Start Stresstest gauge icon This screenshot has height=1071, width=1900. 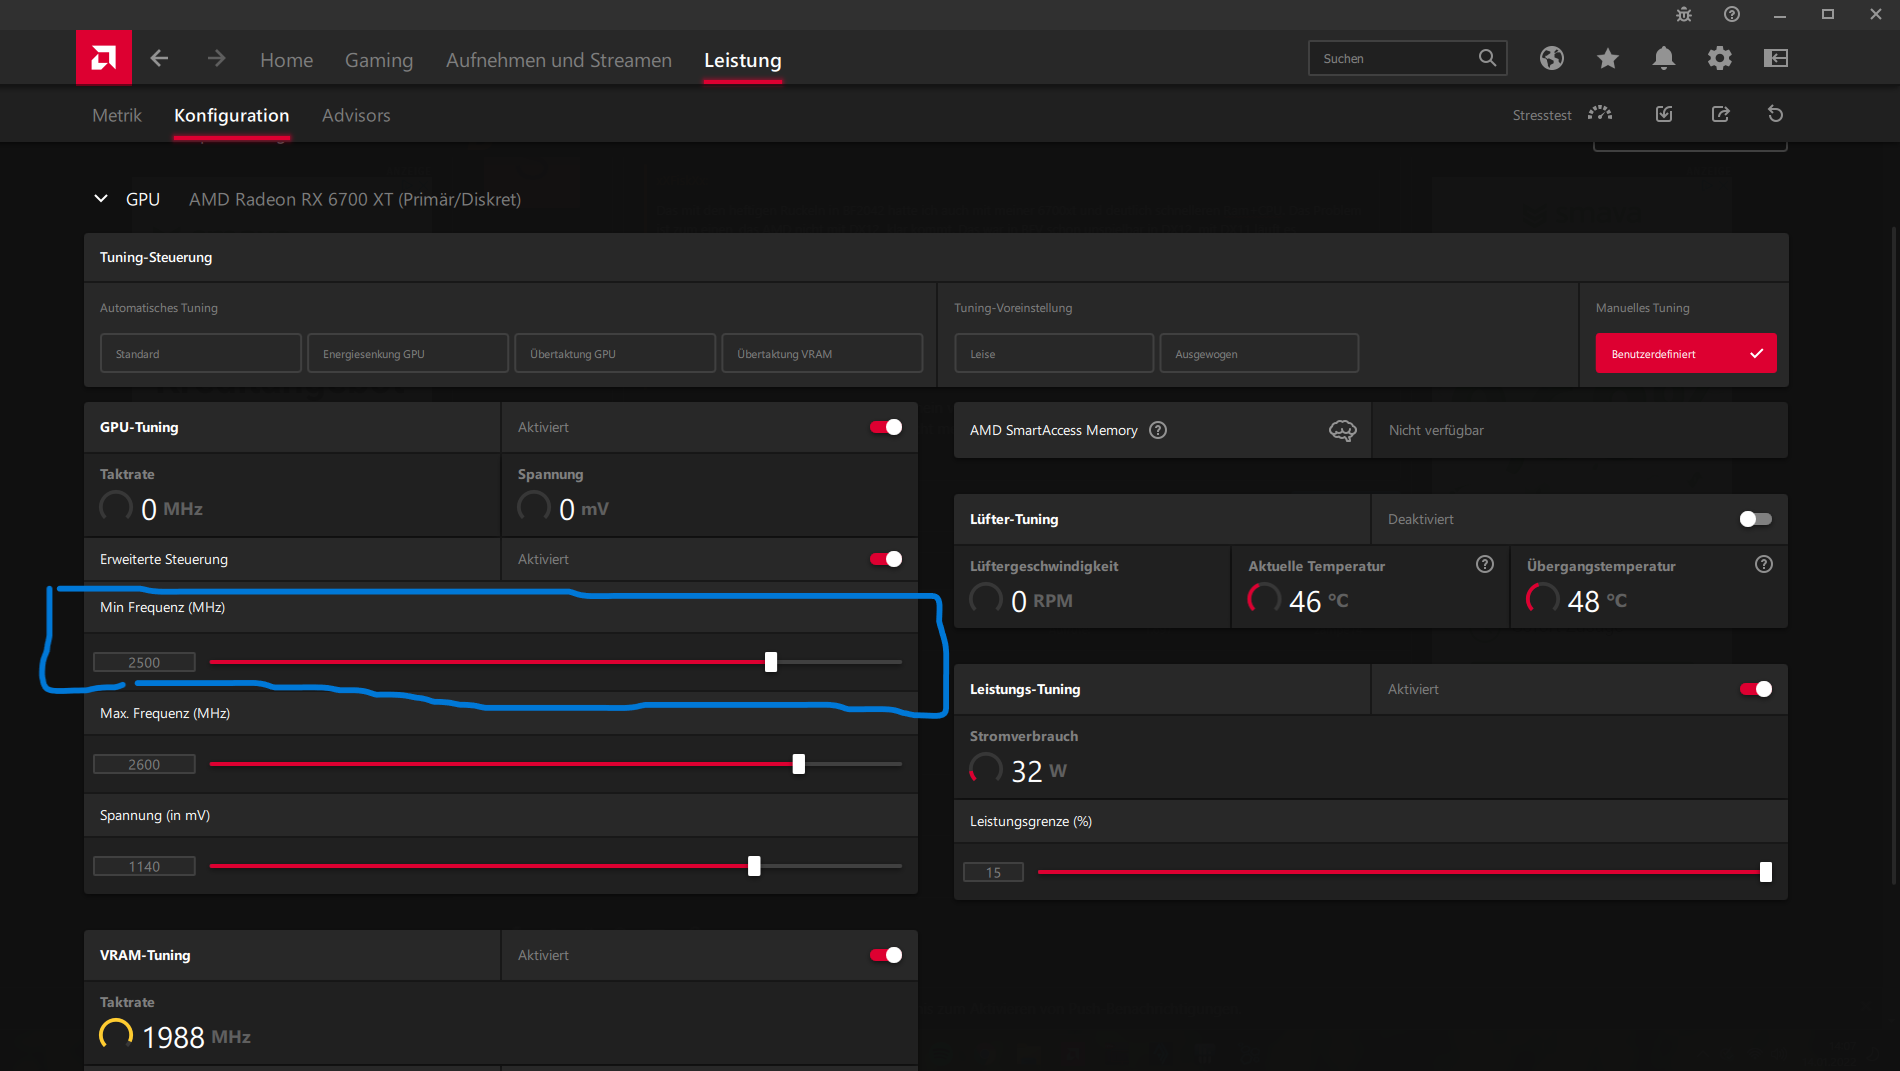coord(1600,114)
